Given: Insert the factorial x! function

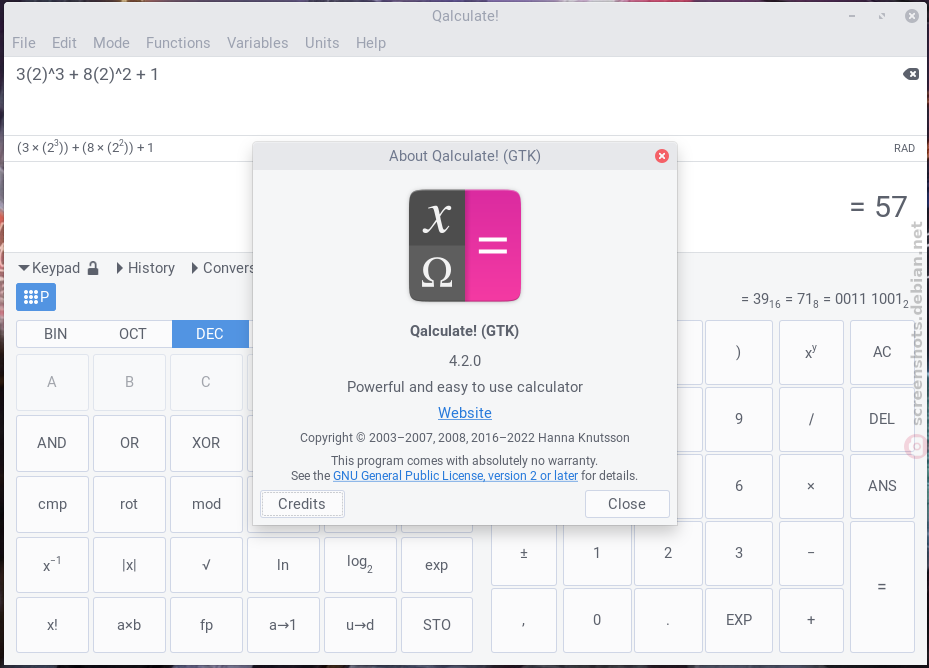Looking at the screenshot, I should (x=52, y=625).
